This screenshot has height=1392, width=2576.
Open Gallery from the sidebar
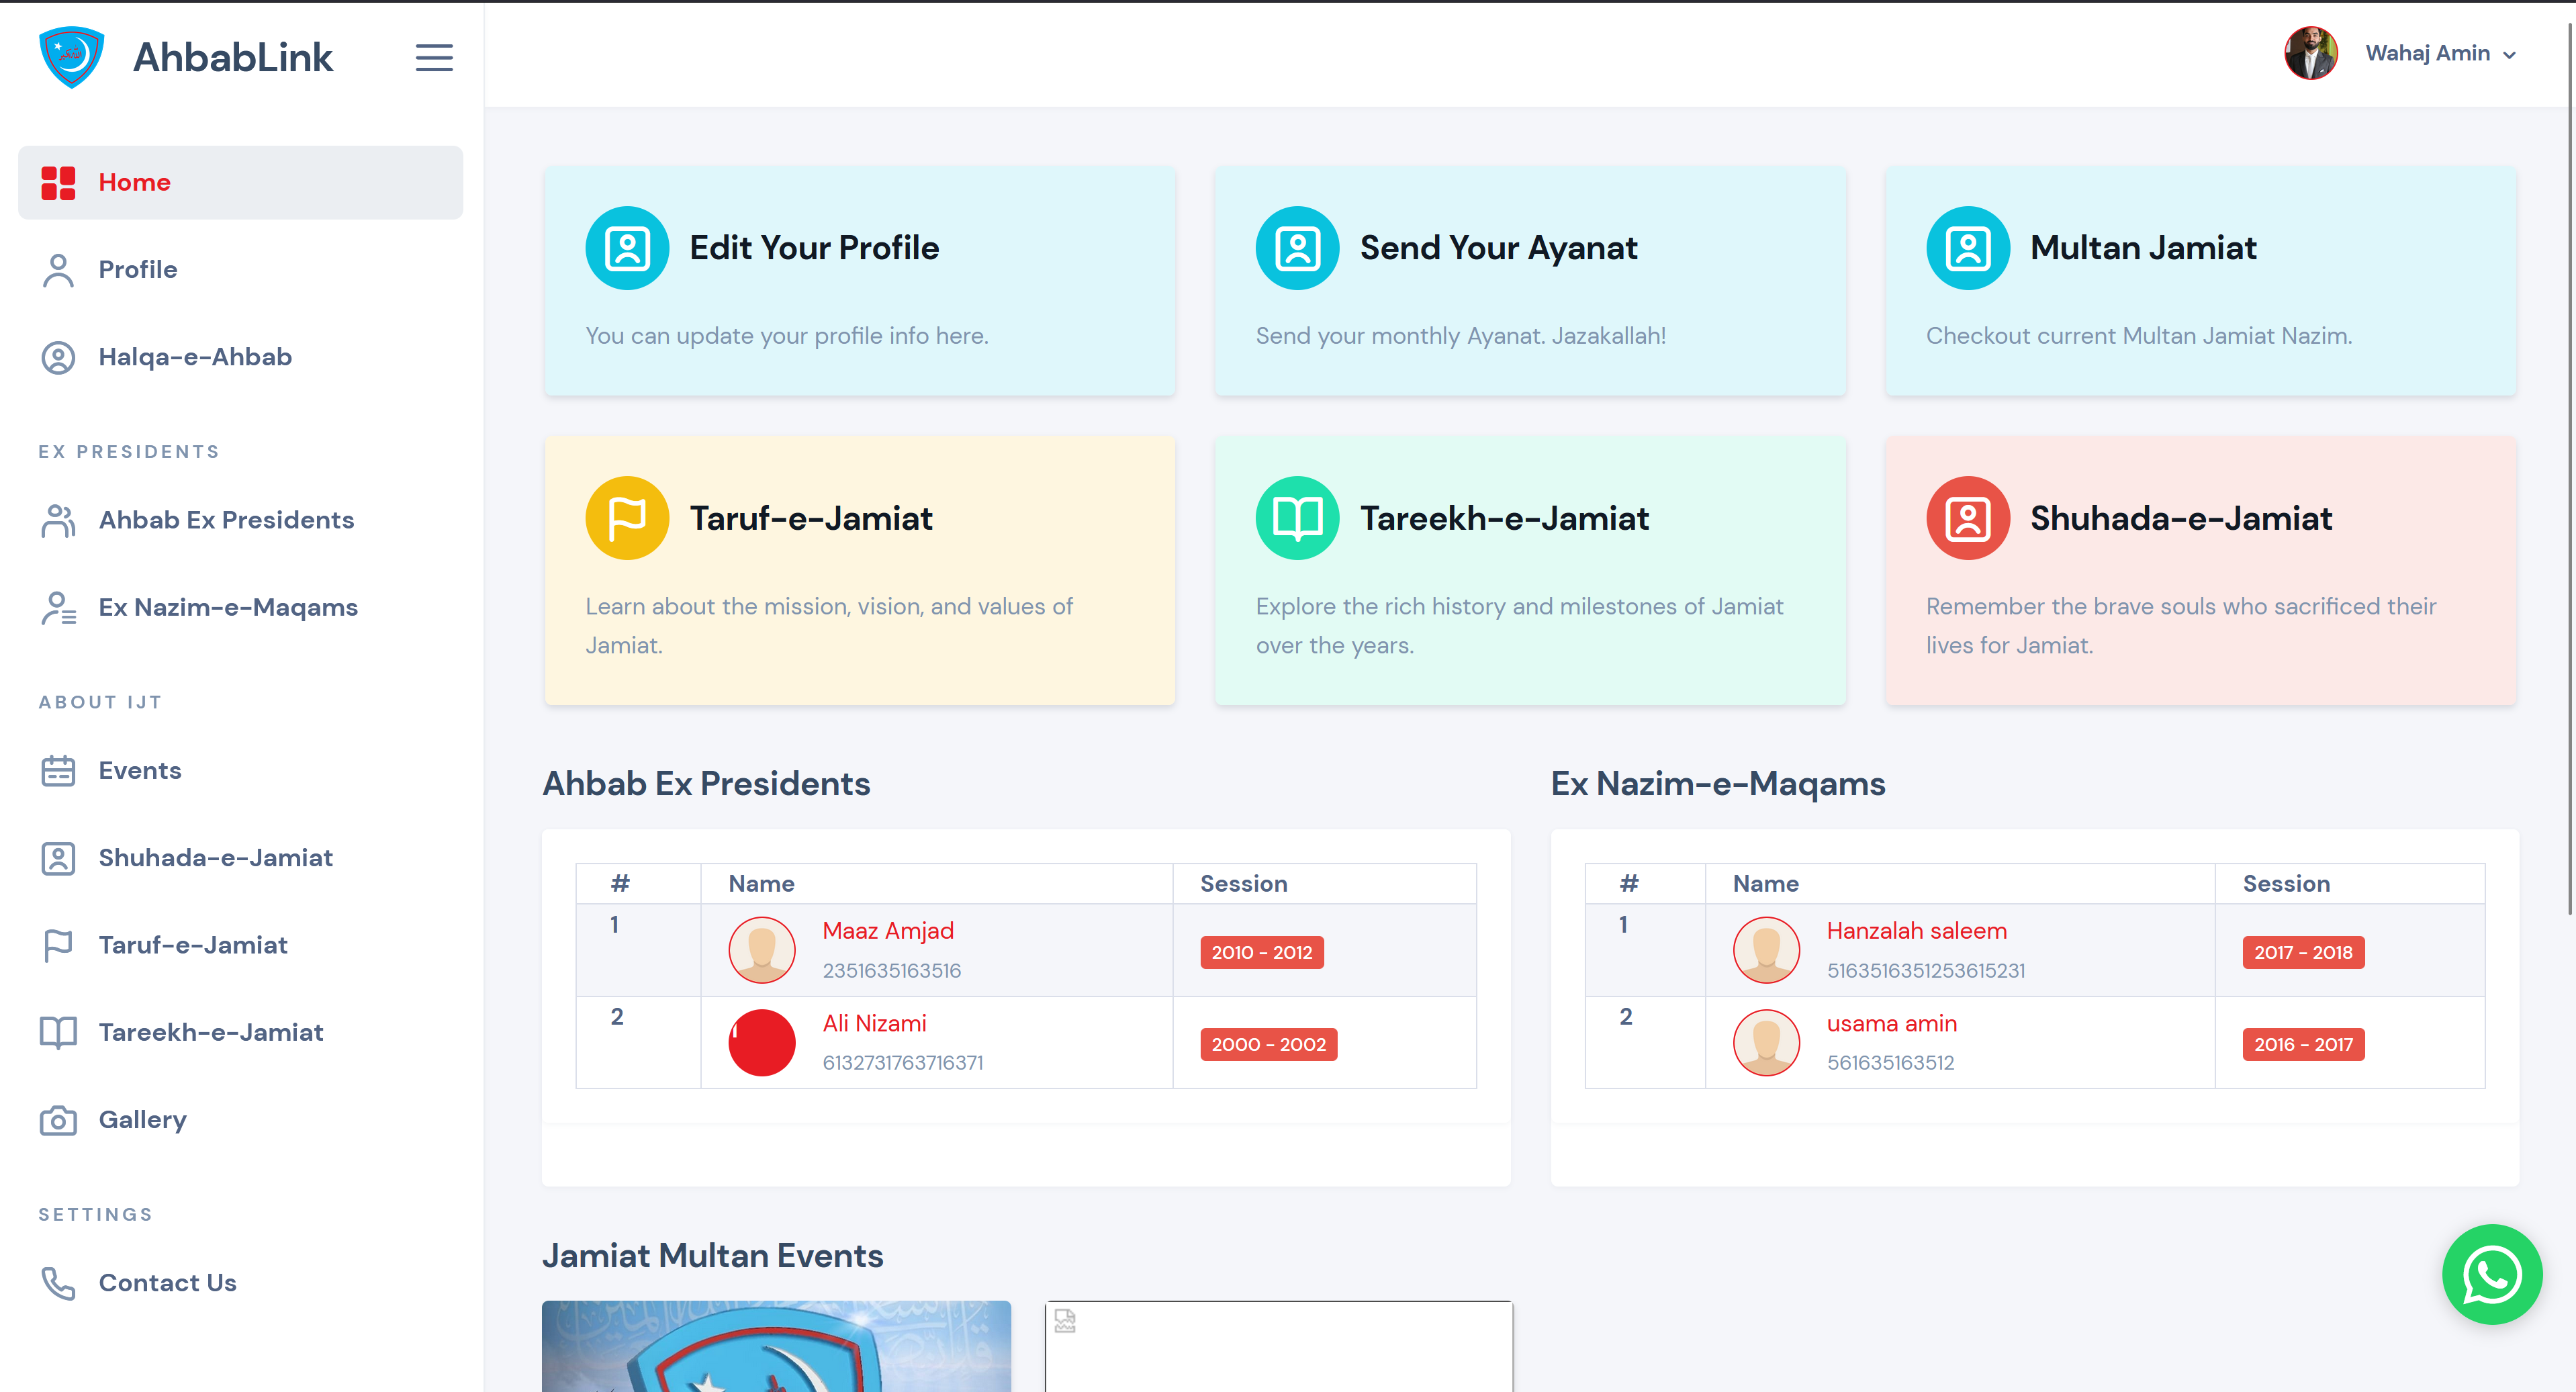tap(142, 1120)
